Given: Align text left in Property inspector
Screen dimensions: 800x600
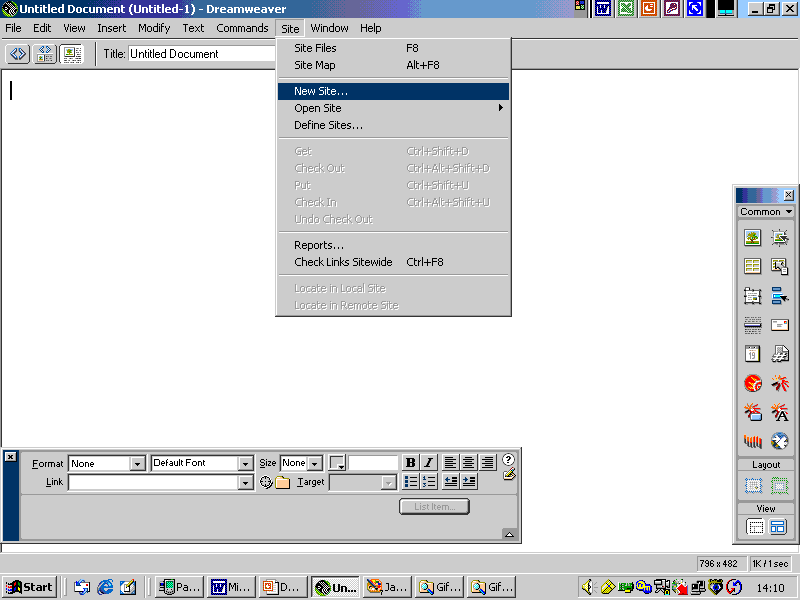Looking at the screenshot, I should coord(450,463).
